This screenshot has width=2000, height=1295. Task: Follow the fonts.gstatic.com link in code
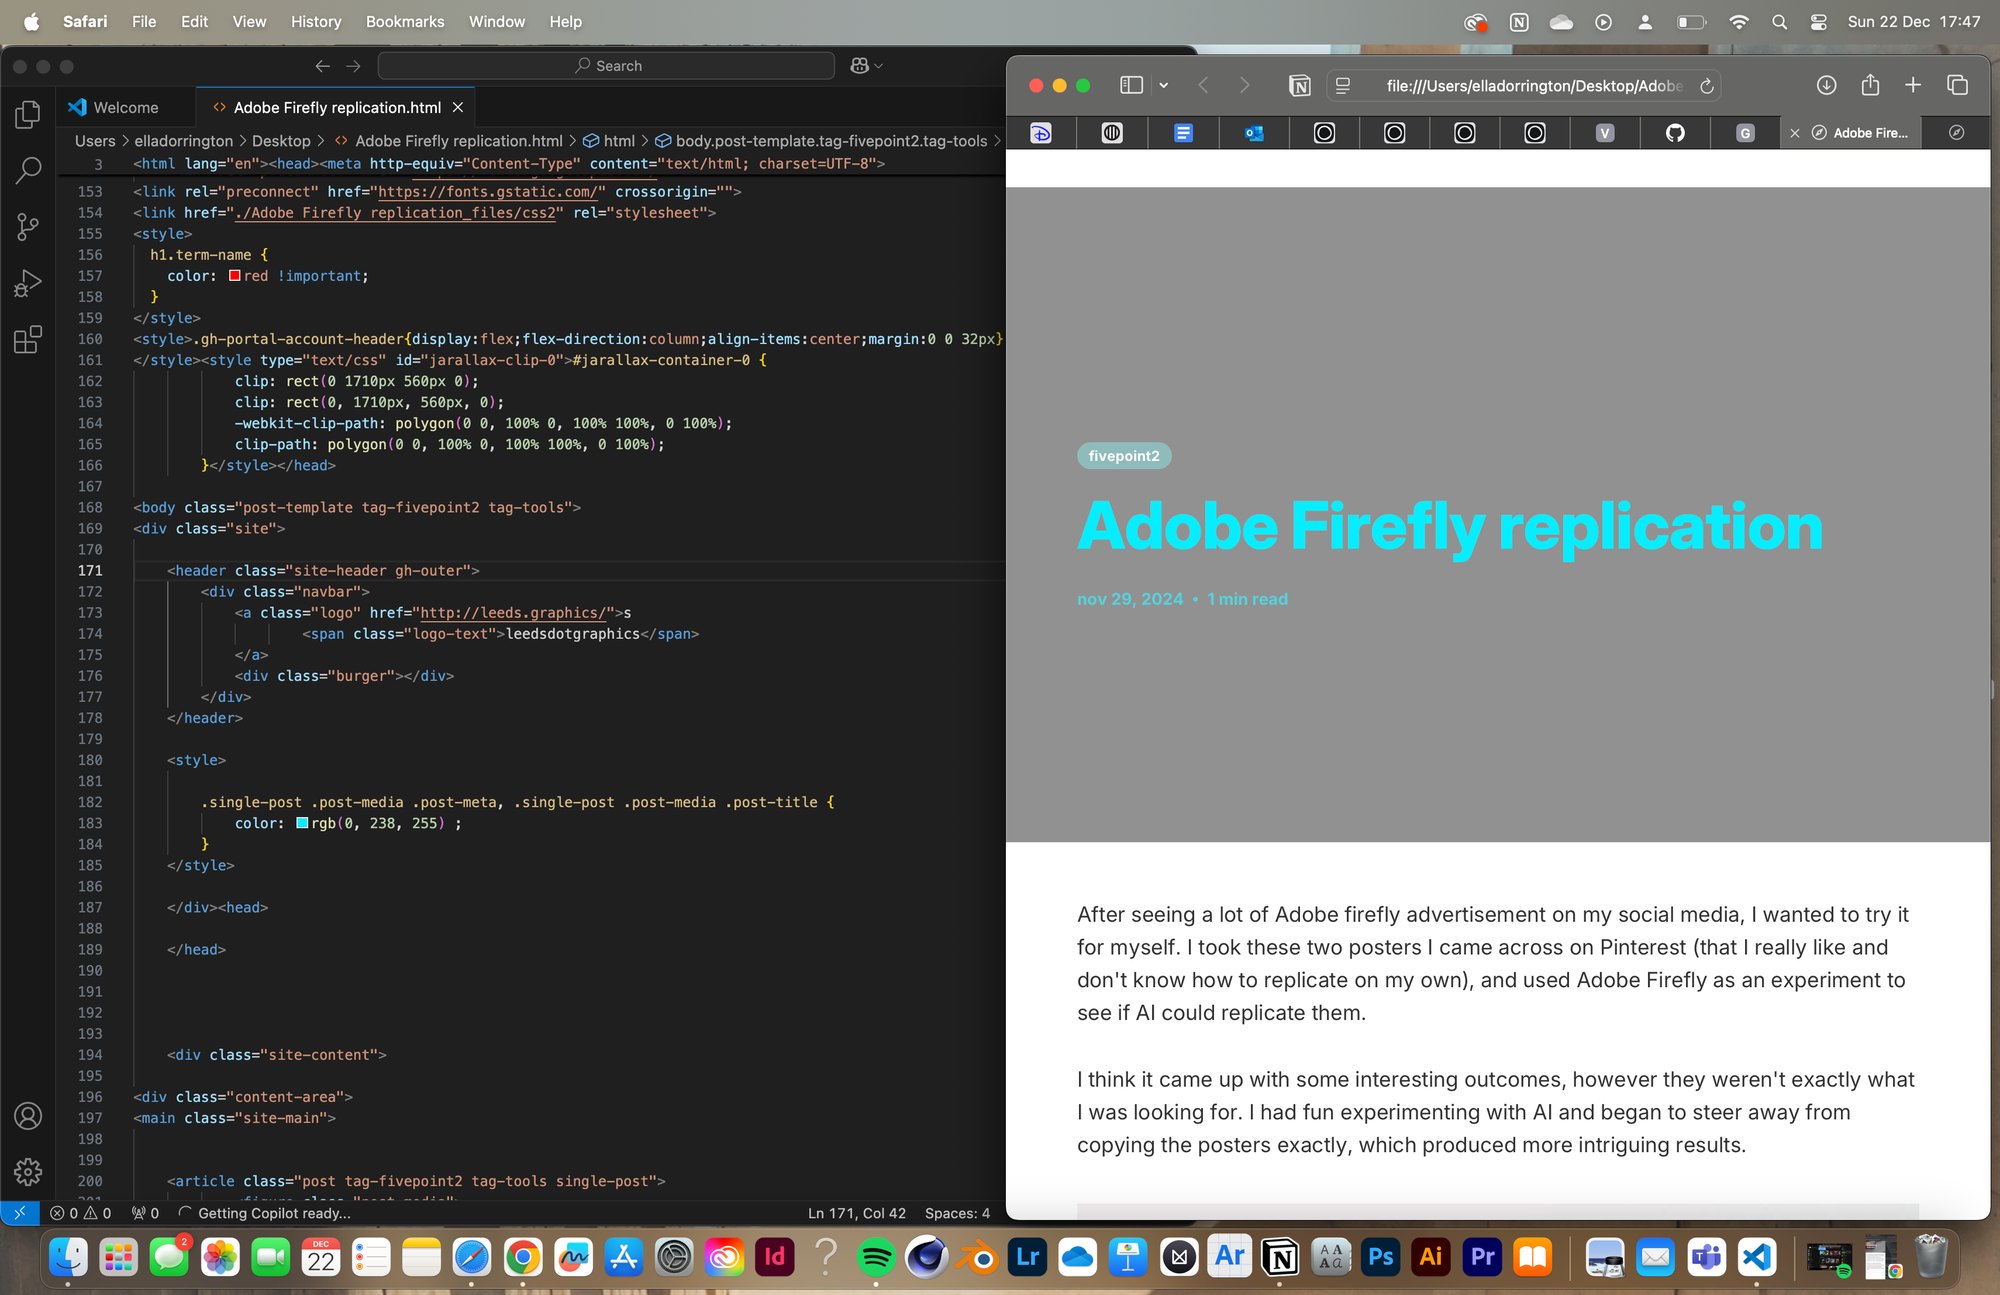pos(487,192)
